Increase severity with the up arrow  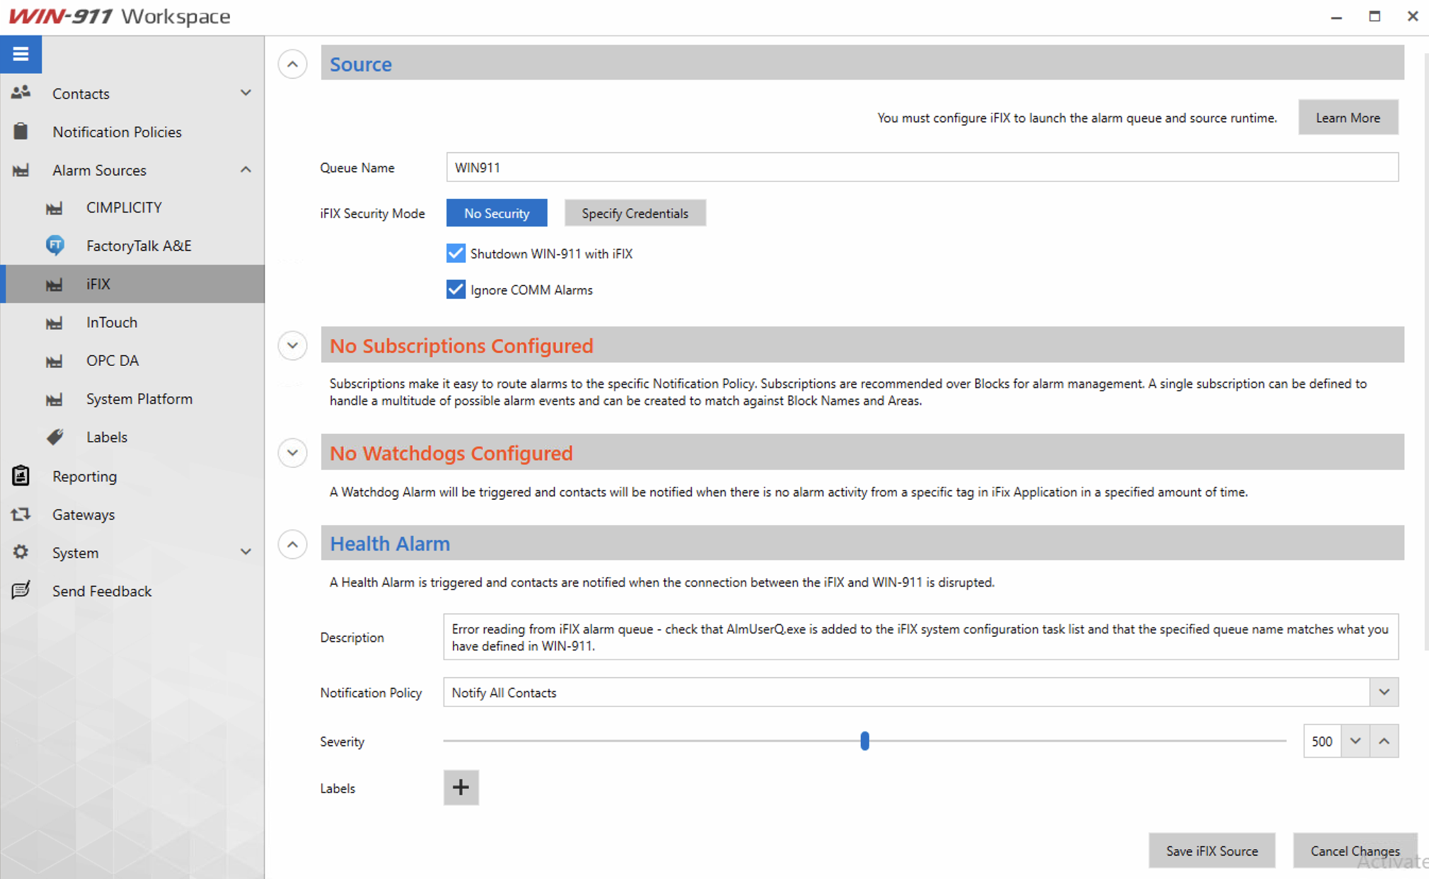pos(1384,741)
